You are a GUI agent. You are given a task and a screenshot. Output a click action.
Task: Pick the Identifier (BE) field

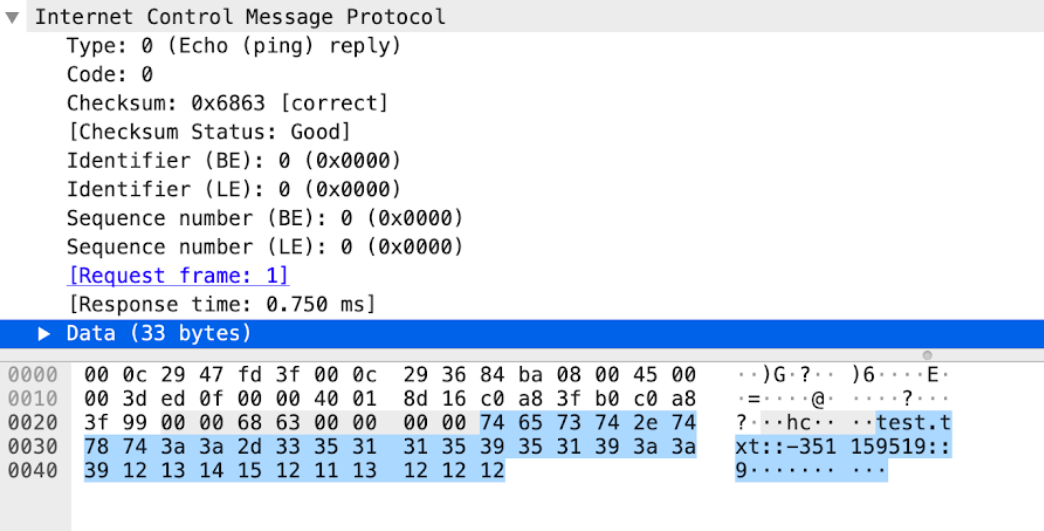[x=233, y=160]
